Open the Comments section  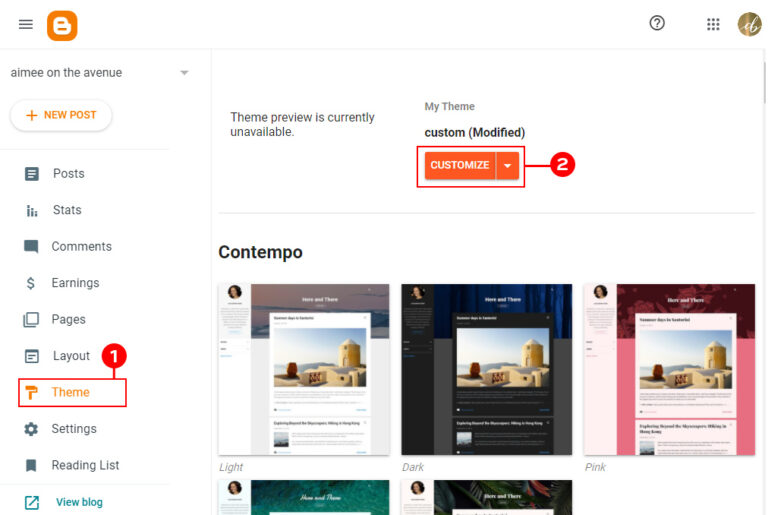pyautogui.click(x=81, y=246)
